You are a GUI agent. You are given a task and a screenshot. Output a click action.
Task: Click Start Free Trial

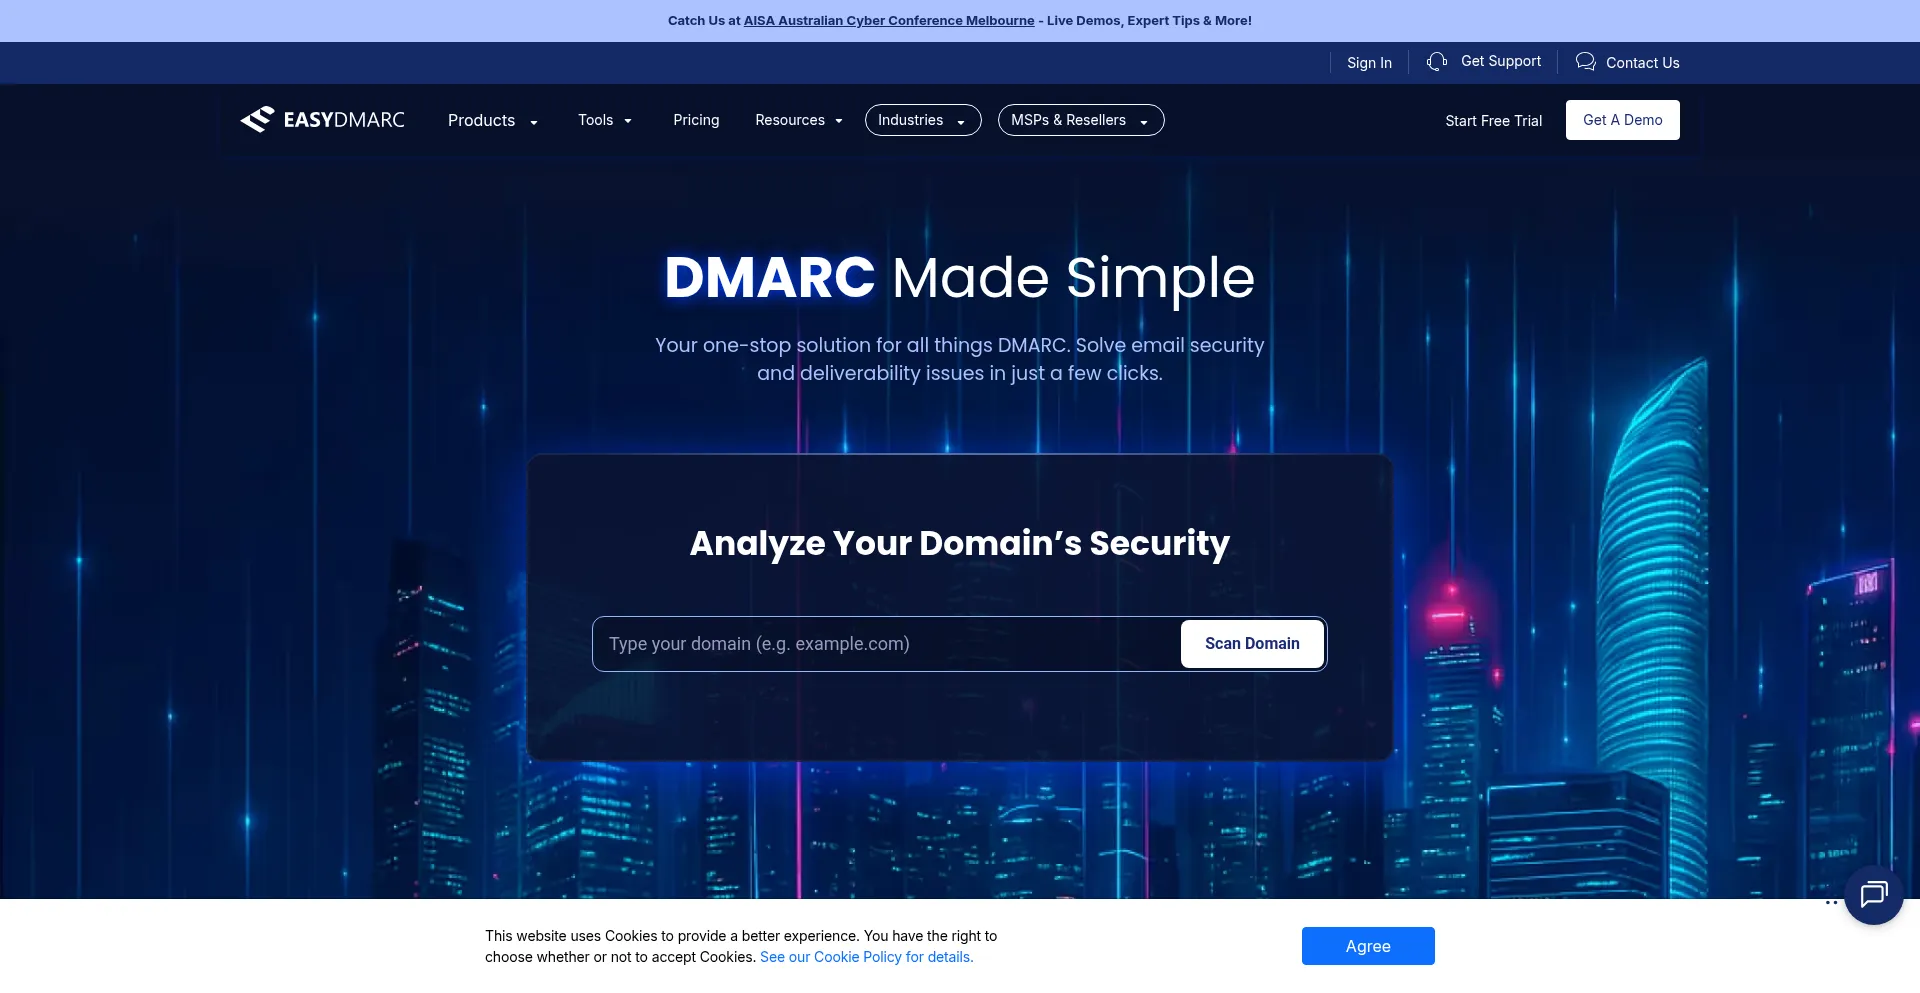[1493, 121]
